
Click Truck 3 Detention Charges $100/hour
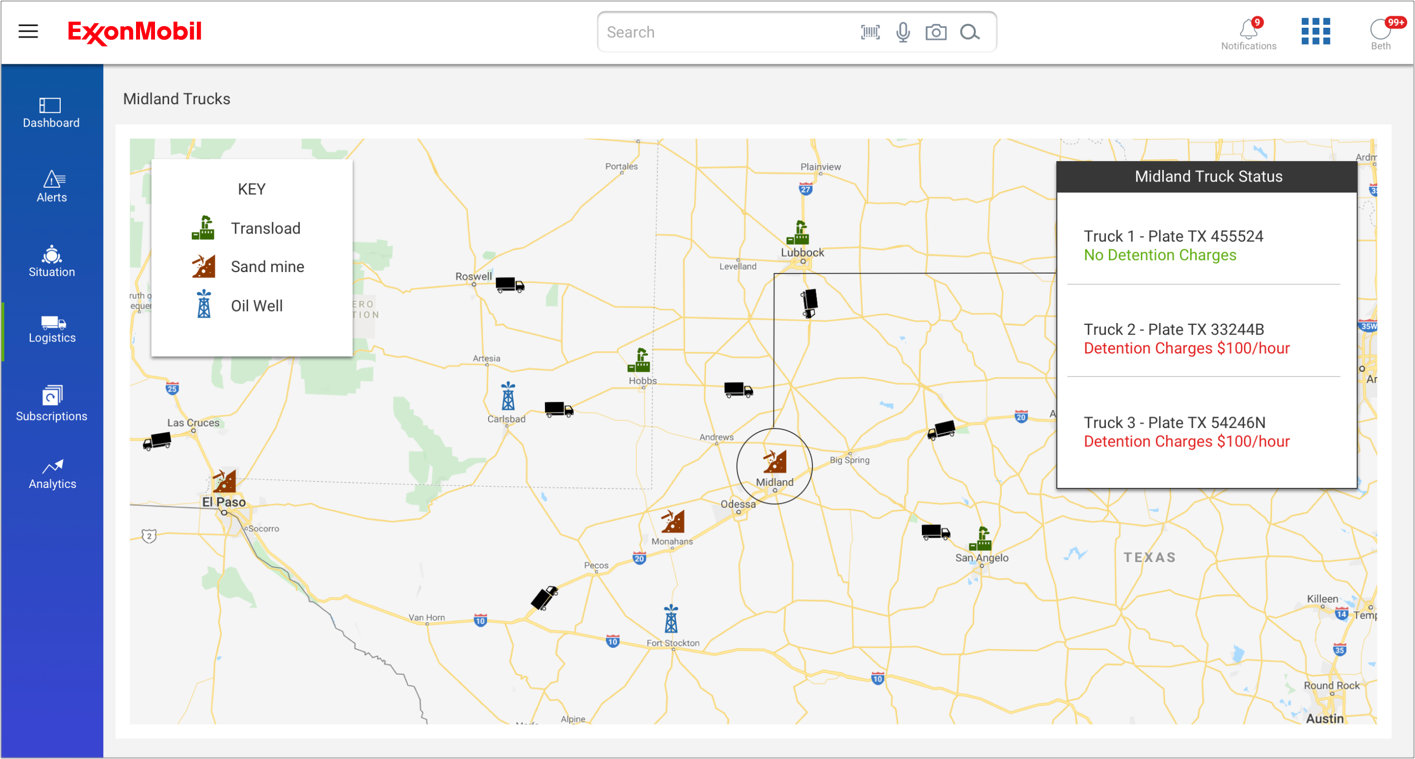(1187, 441)
